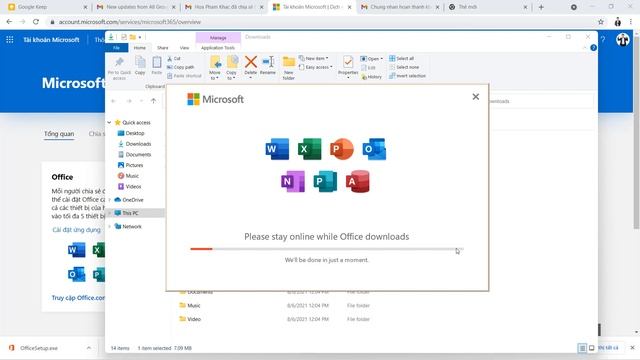Open the File tab in Explorer
640x360 pixels.
pos(116,48)
